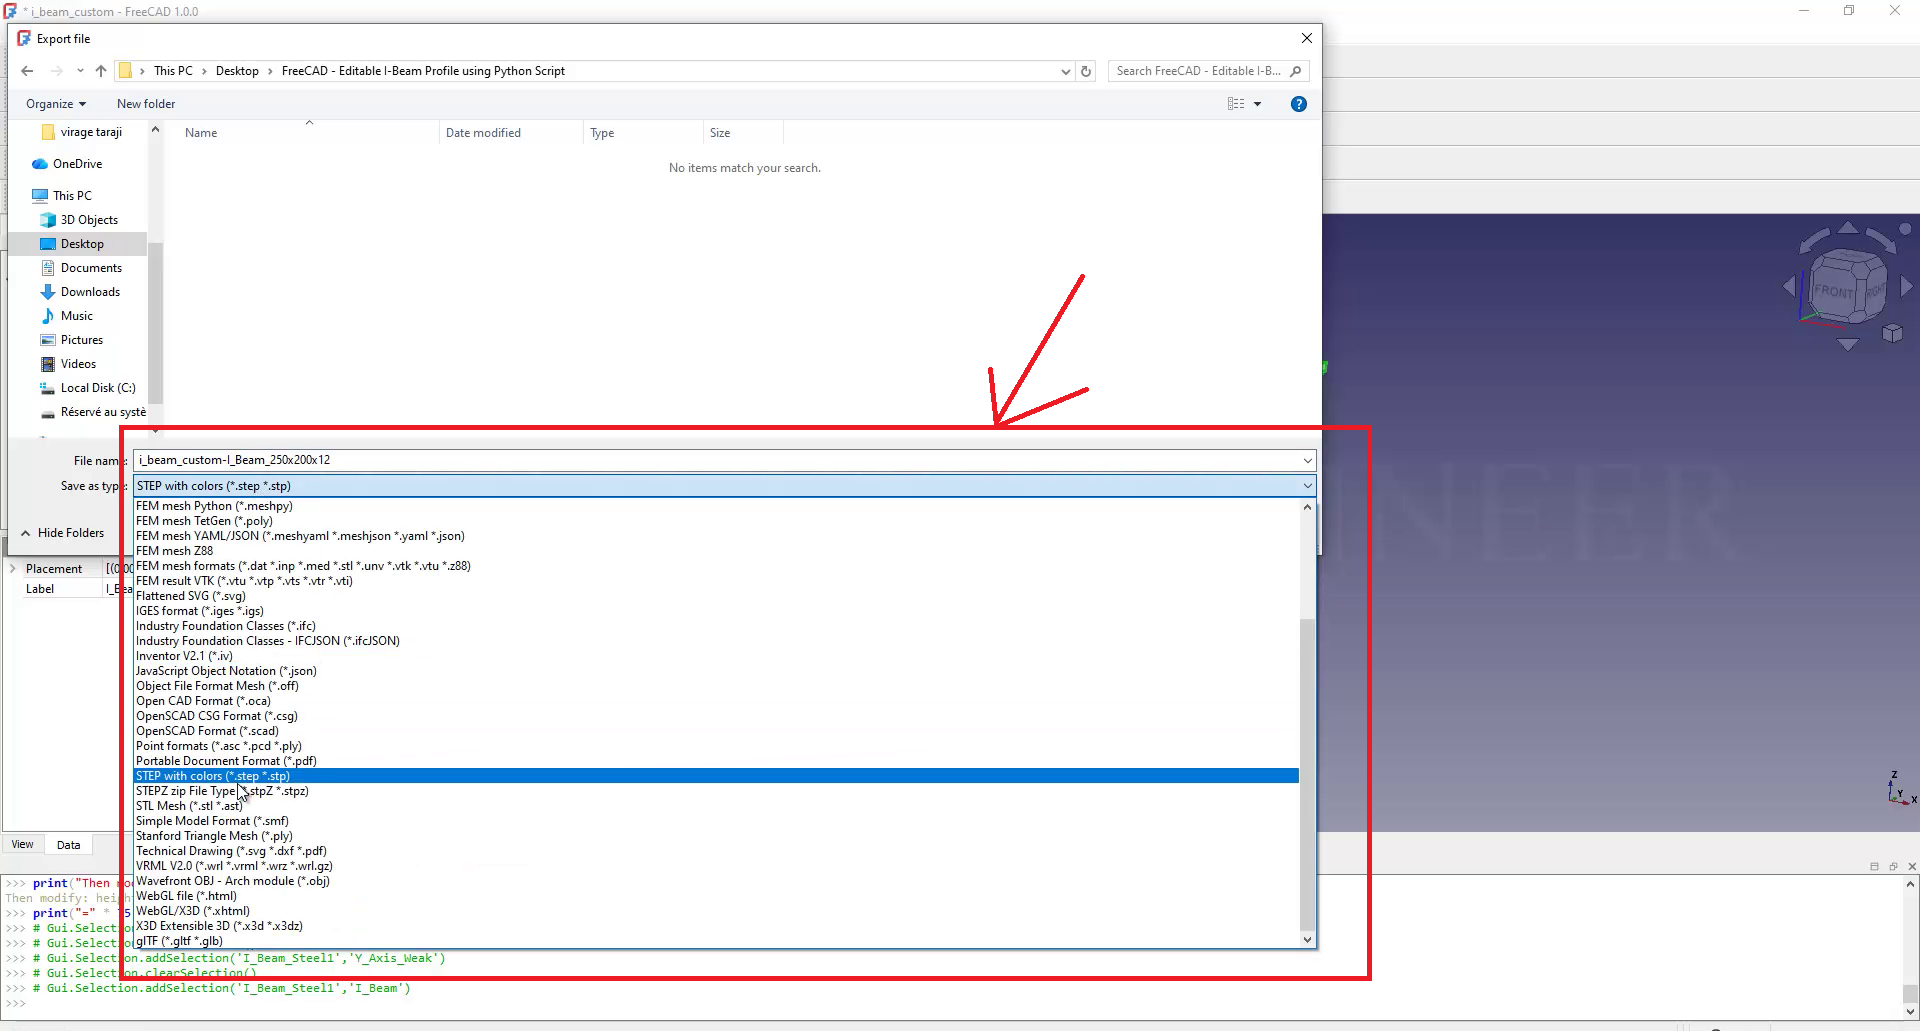
Task: Click the Change view layout icon
Action: click(1237, 104)
